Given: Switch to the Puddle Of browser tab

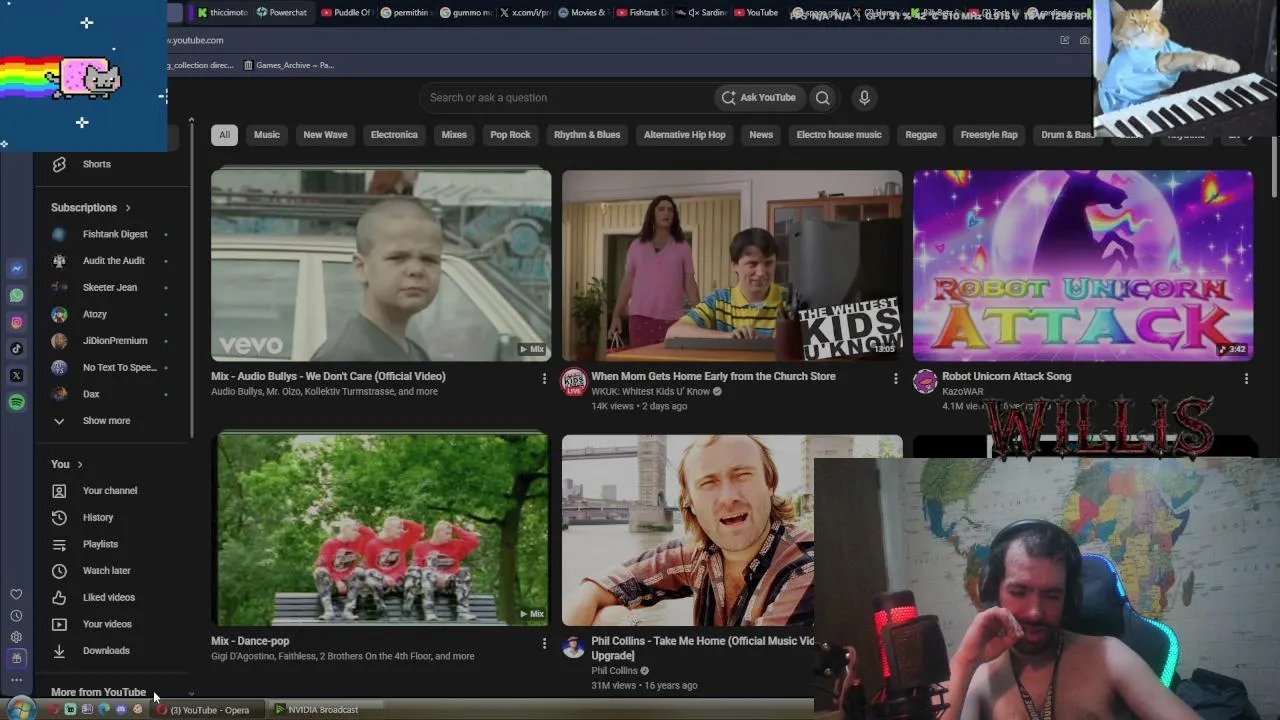Looking at the screenshot, I should pyautogui.click(x=346, y=13).
